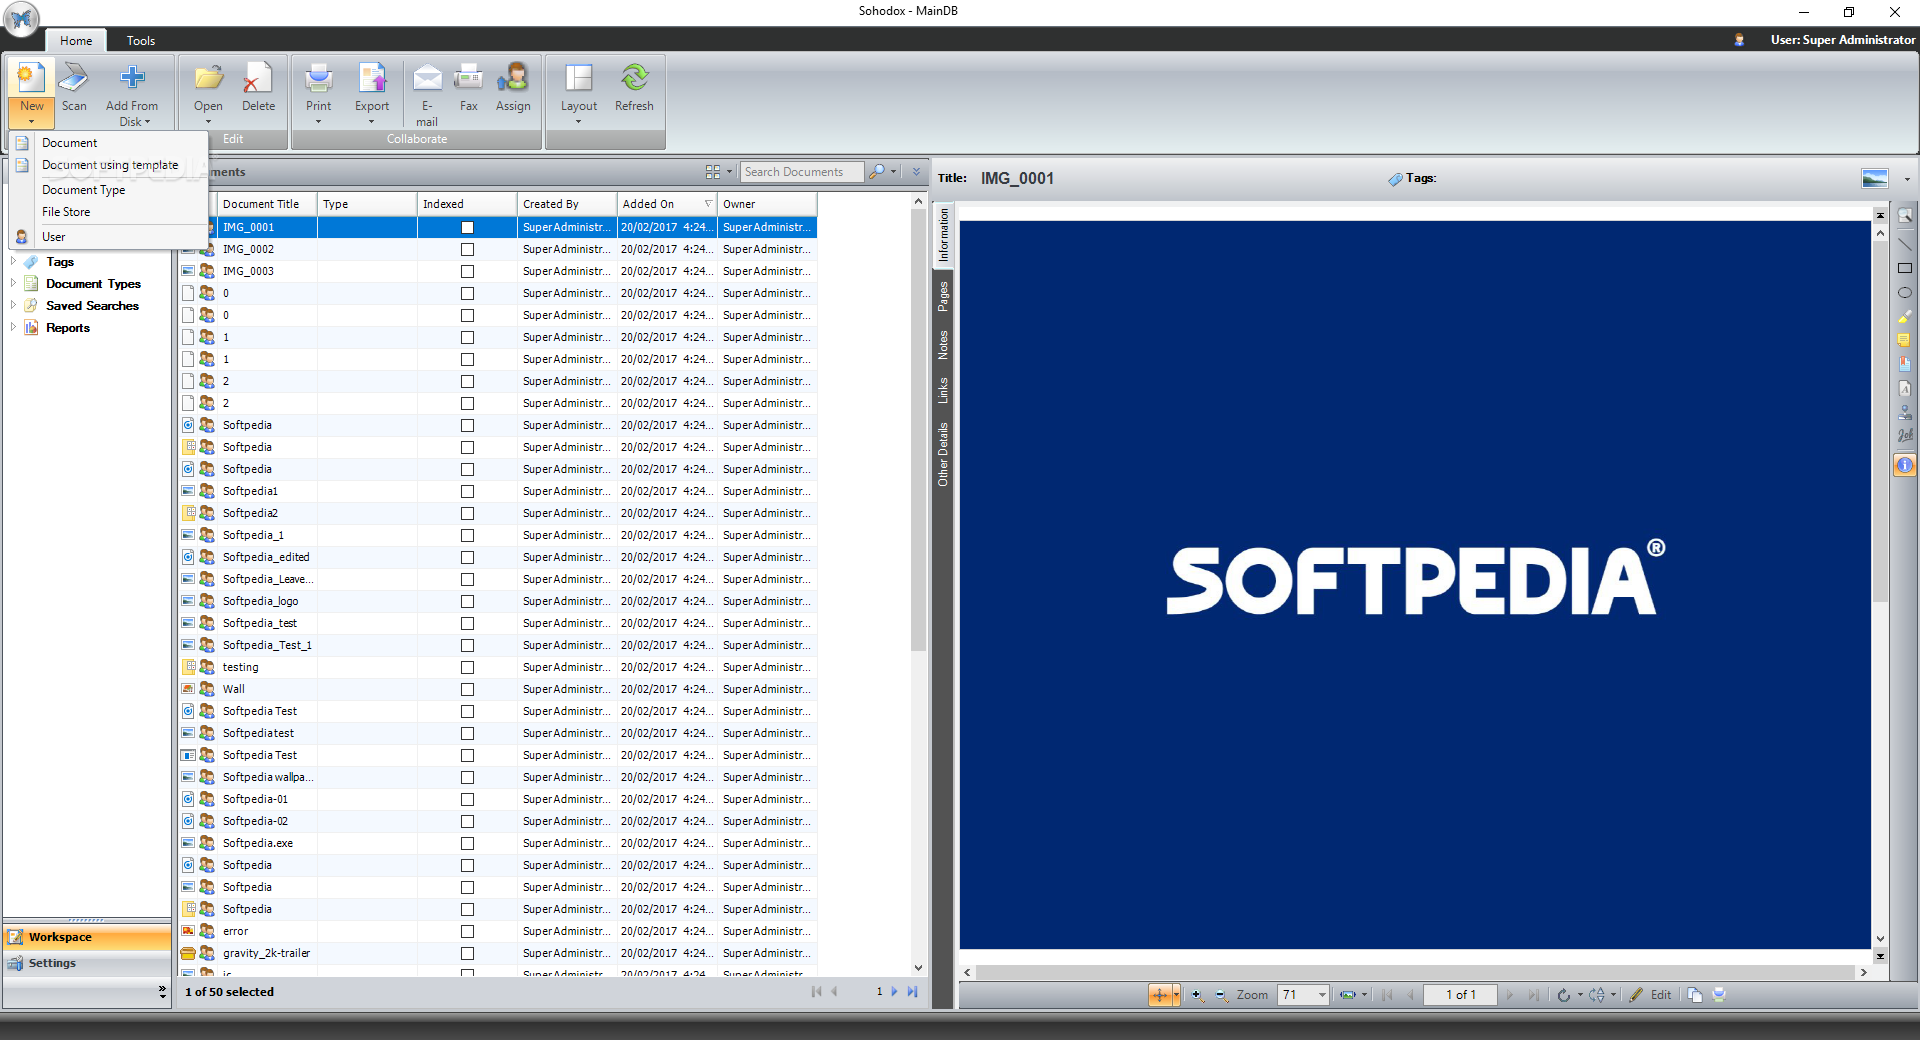
Task: Open the Add From Disk dropdown
Action: (148, 122)
